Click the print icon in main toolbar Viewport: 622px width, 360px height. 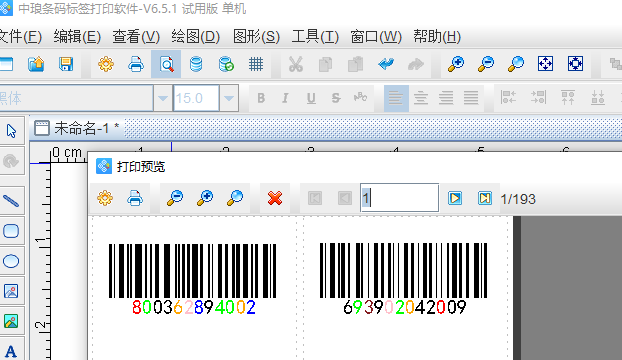coord(136,64)
